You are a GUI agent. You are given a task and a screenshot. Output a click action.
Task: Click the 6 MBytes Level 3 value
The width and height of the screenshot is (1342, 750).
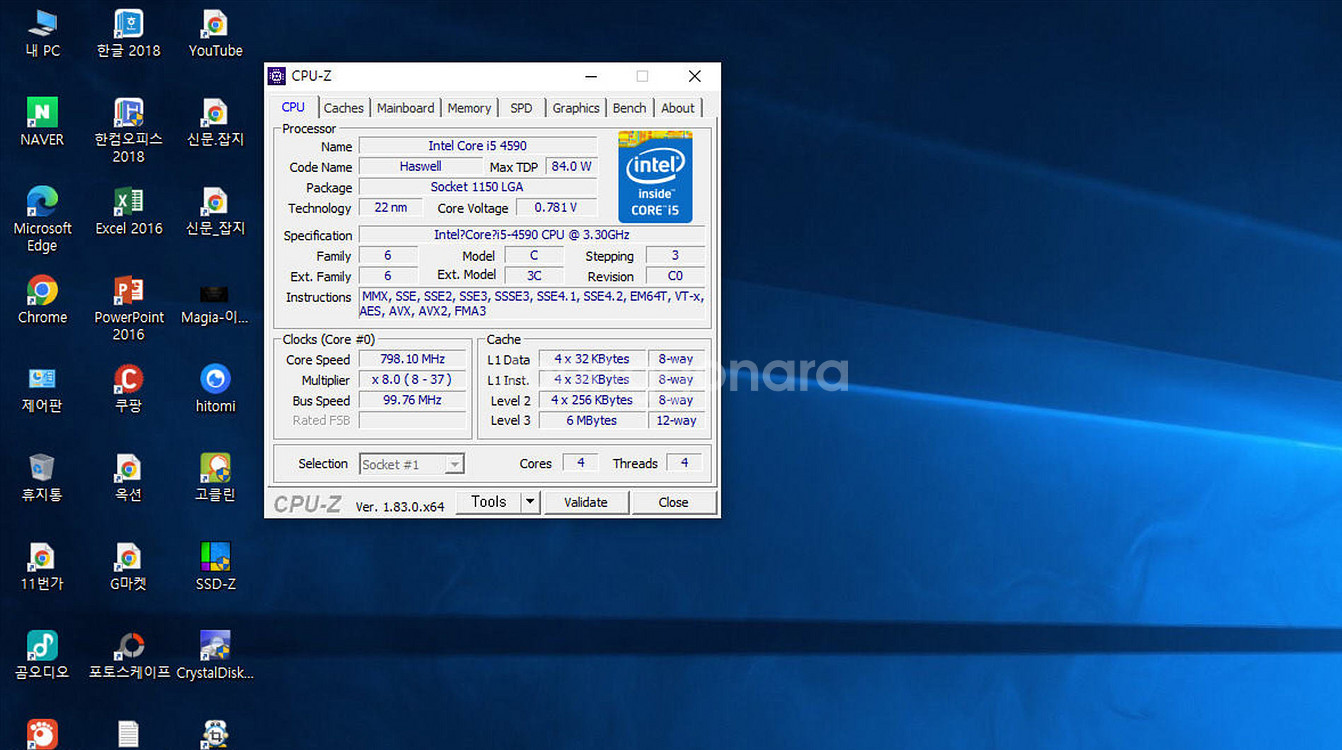point(592,420)
